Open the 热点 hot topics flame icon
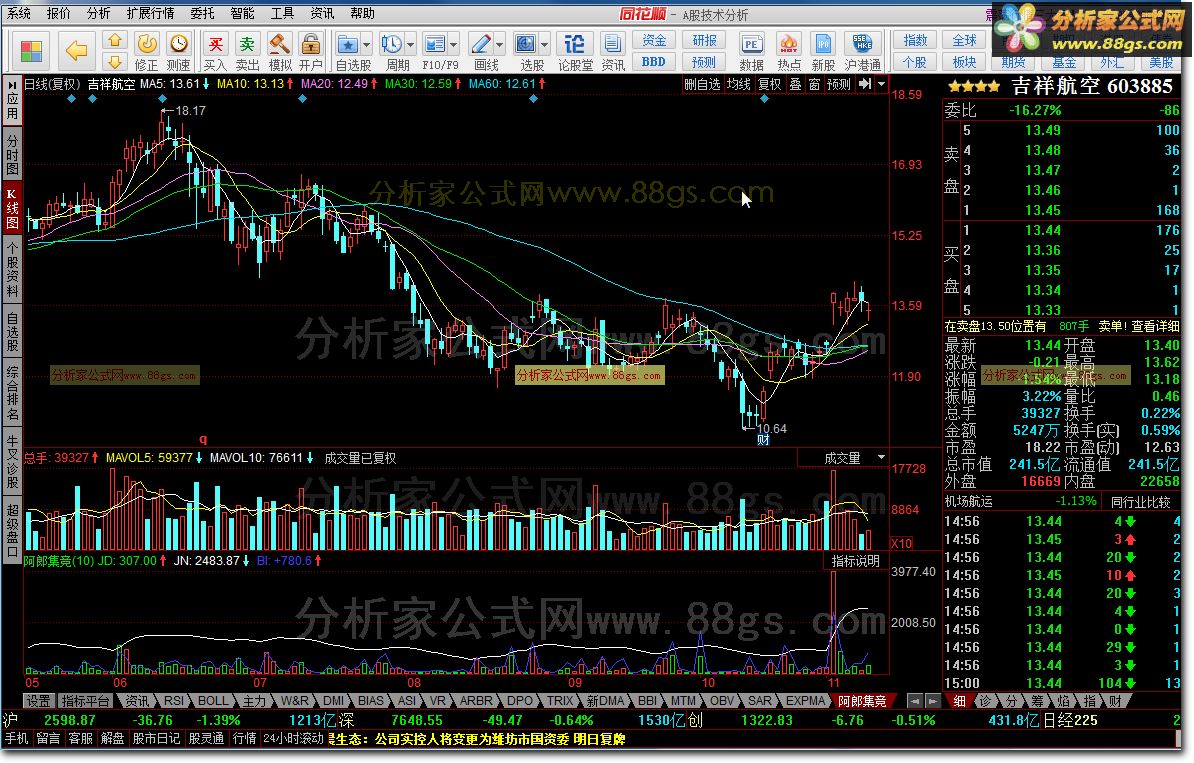 pos(789,52)
